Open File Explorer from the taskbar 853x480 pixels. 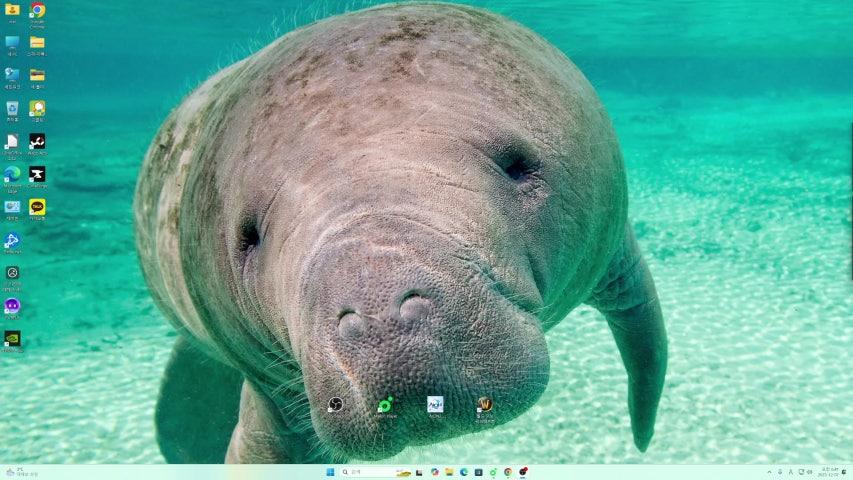[x=449, y=472]
